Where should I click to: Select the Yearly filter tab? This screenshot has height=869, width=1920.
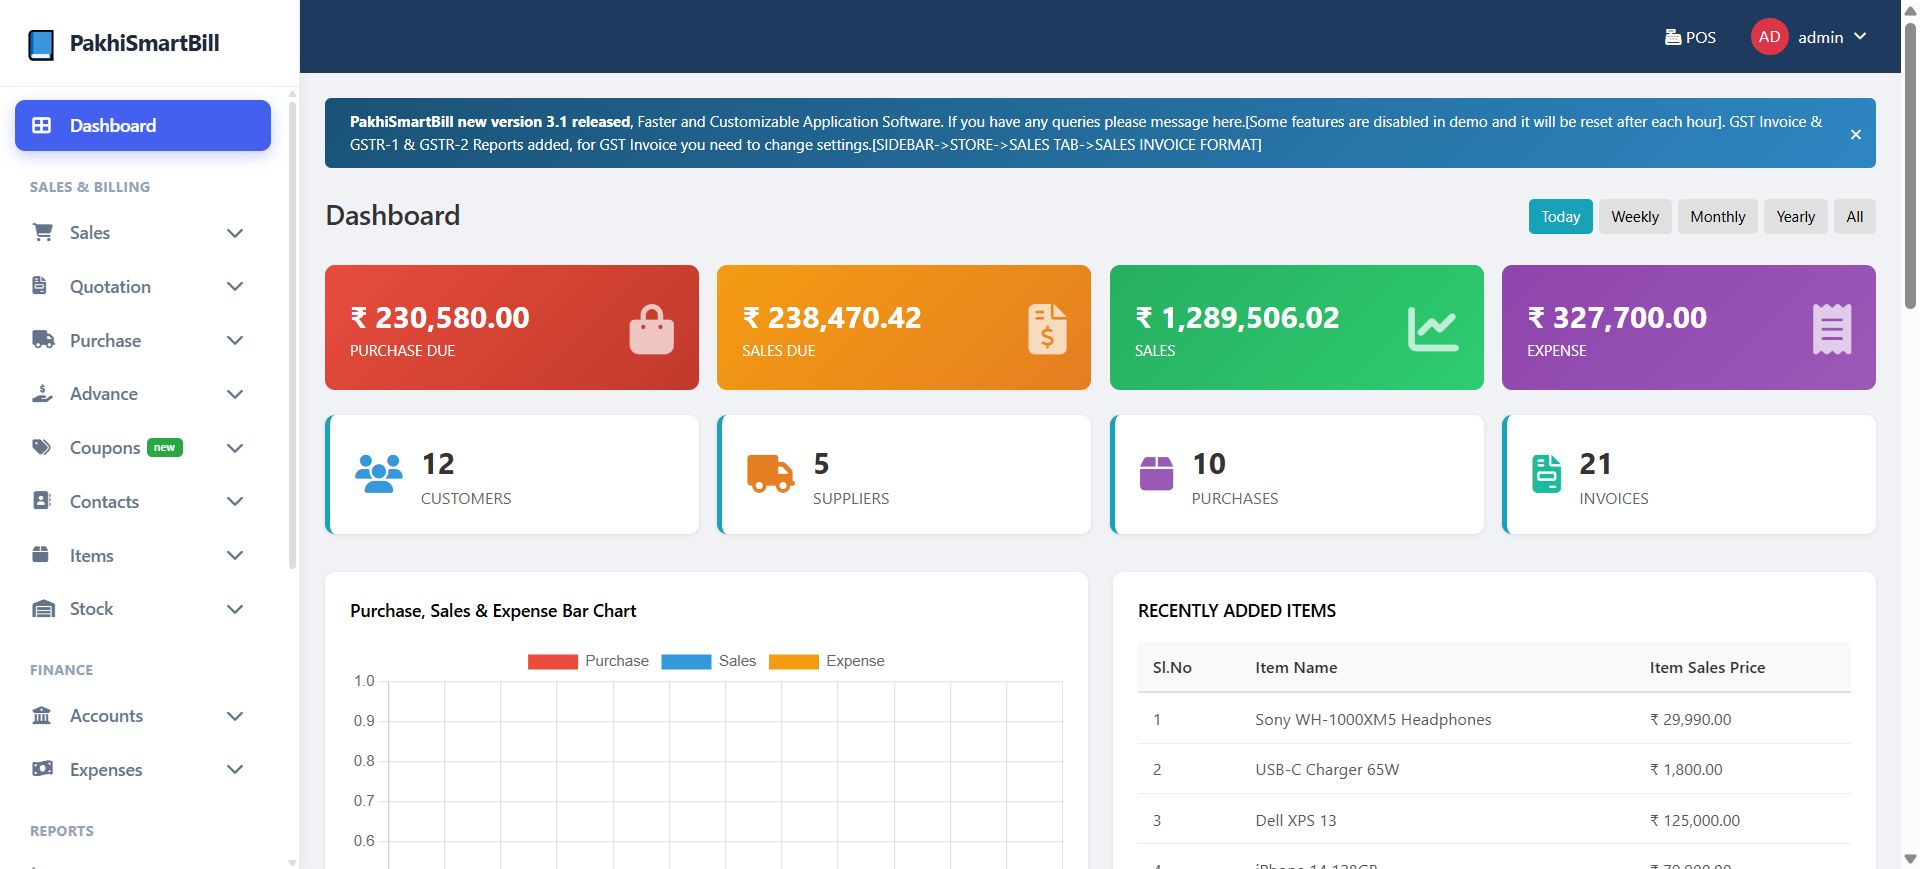point(1795,217)
